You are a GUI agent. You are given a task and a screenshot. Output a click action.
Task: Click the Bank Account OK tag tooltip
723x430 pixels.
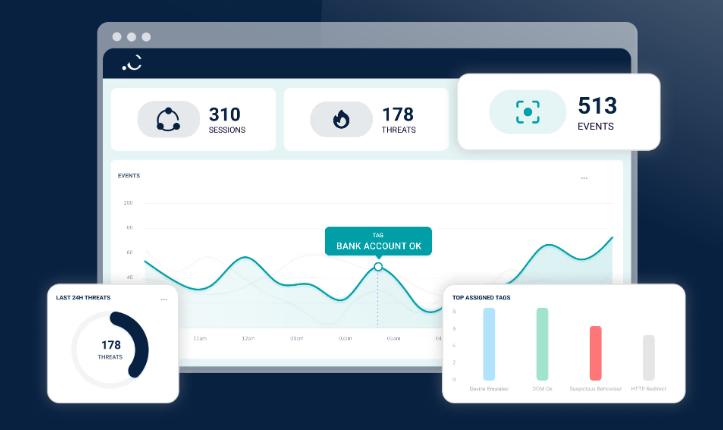[x=378, y=241]
